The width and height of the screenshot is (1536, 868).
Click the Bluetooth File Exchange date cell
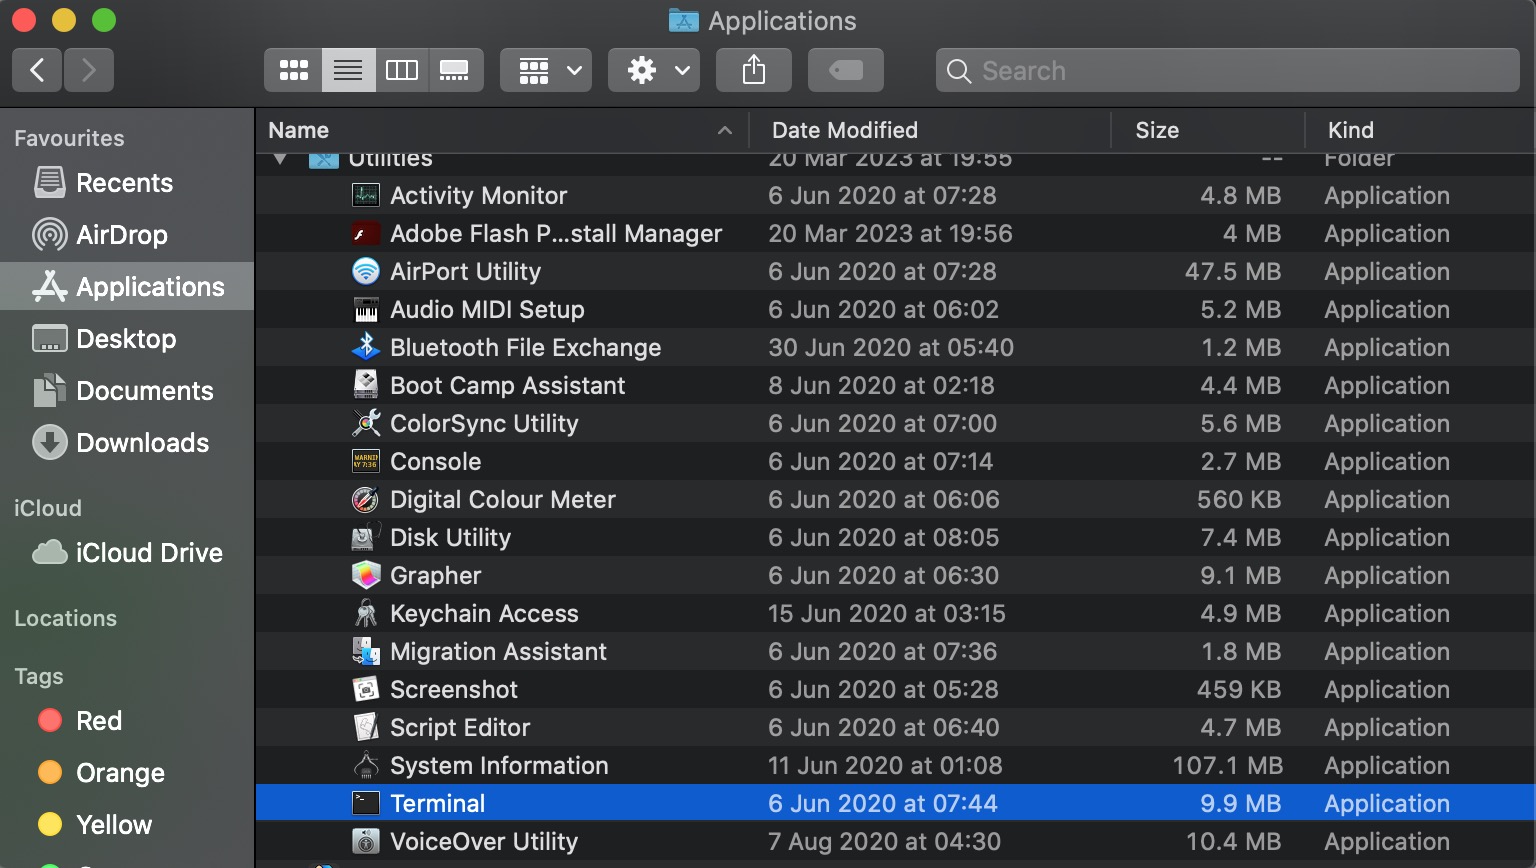pyautogui.click(x=890, y=347)
